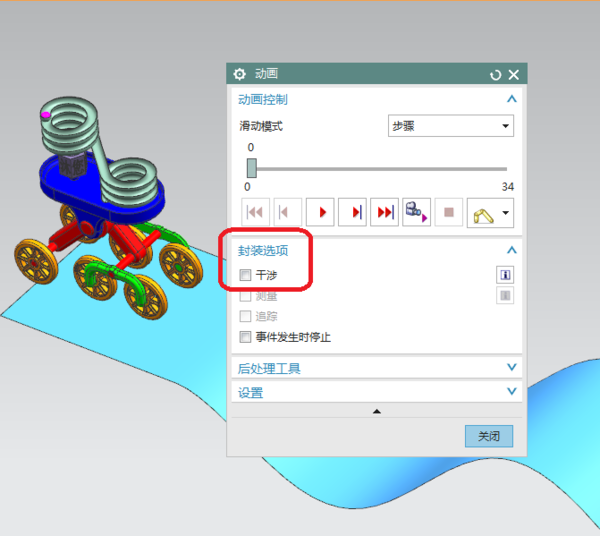Click the greyed table icon beside 测量

pos(505,295)
